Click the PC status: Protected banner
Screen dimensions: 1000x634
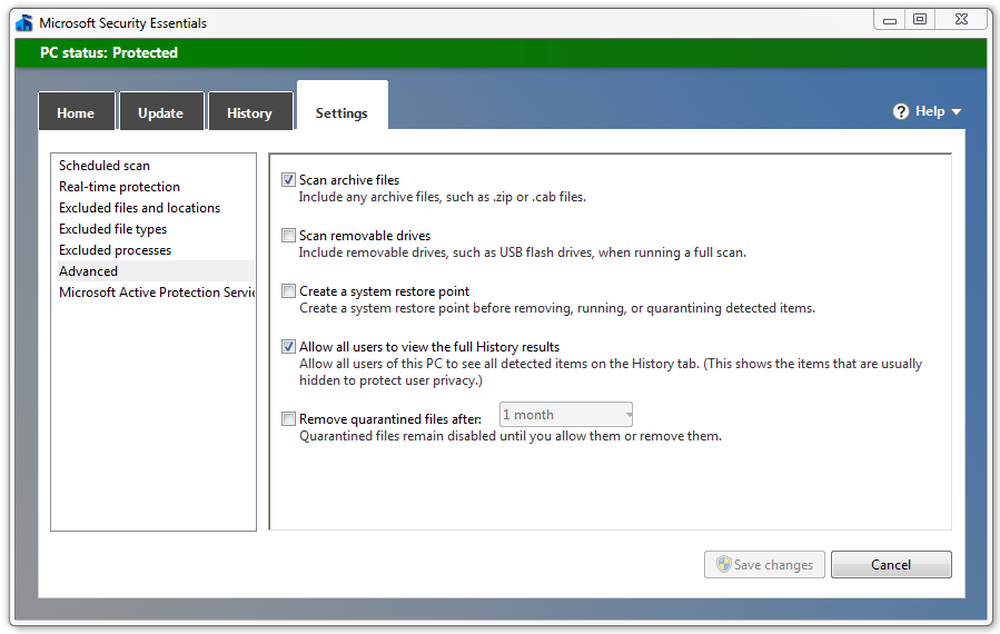tap(501, 52)
